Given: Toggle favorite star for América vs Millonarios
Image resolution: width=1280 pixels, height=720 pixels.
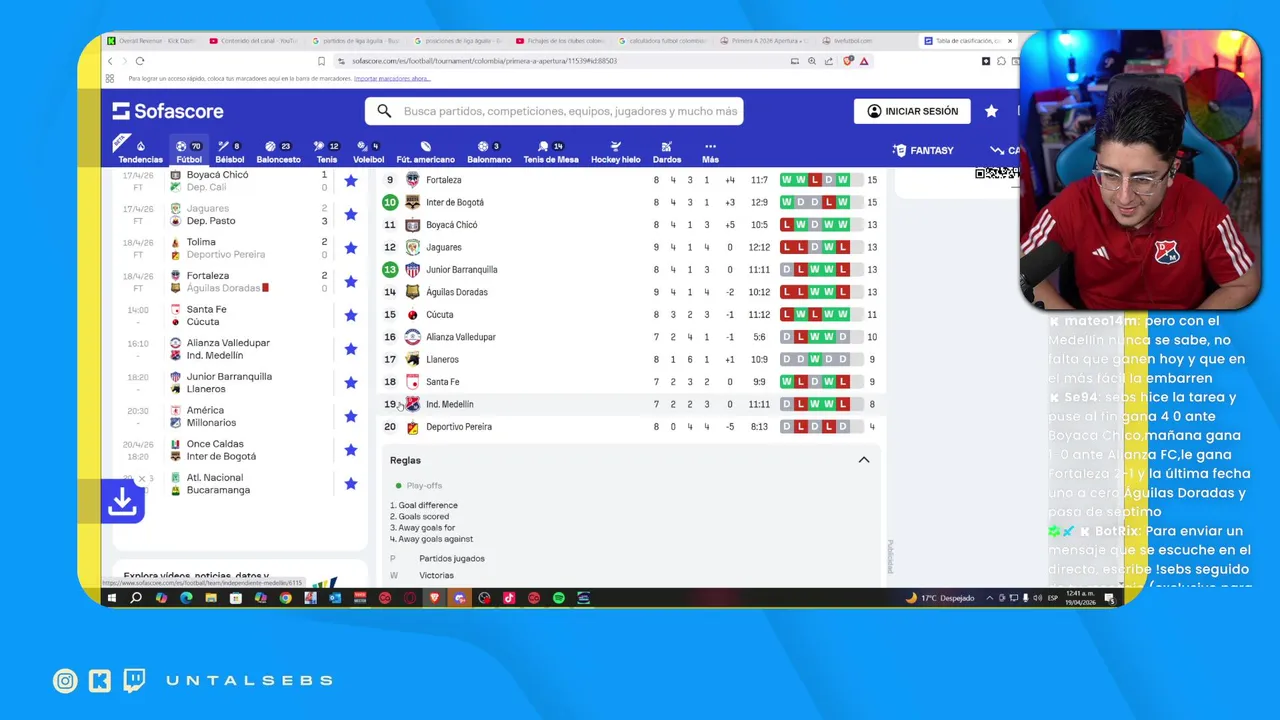Looking at the screenshot, I should (350, 416).
